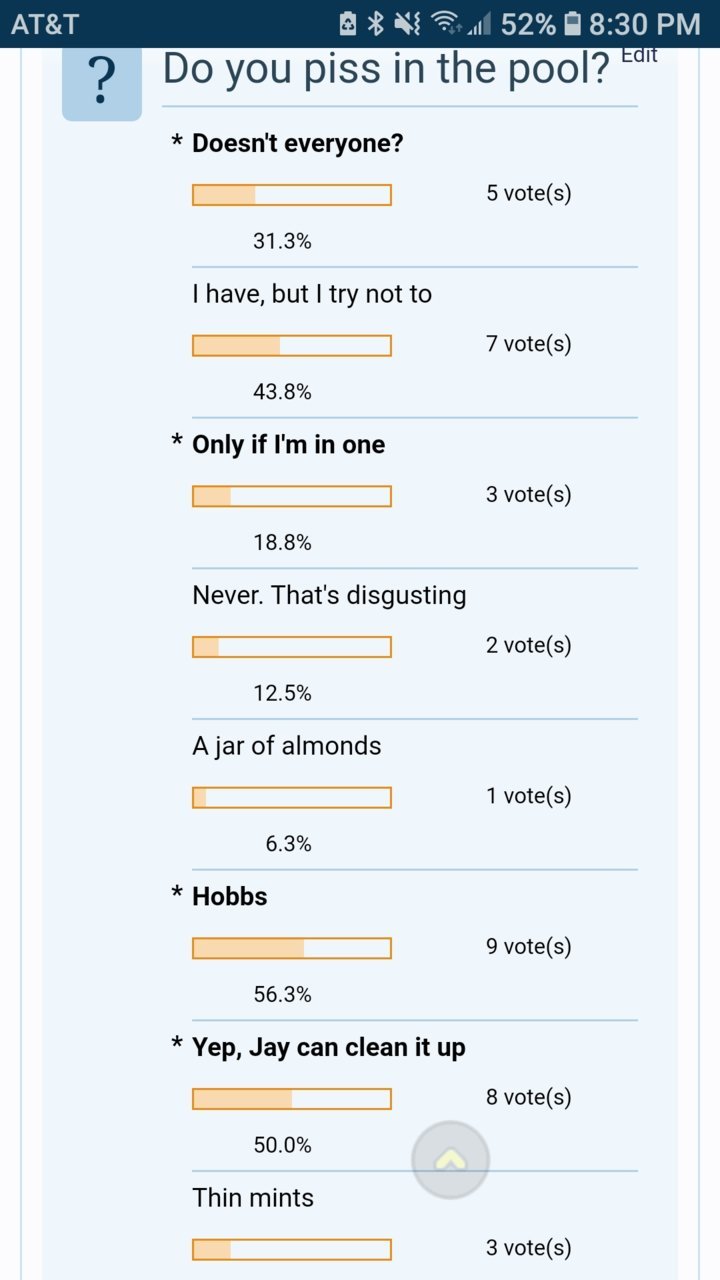Tap "Yep, Jay can clean it up"
This screenshot has height=1280, width=720.
[329, 1047]
